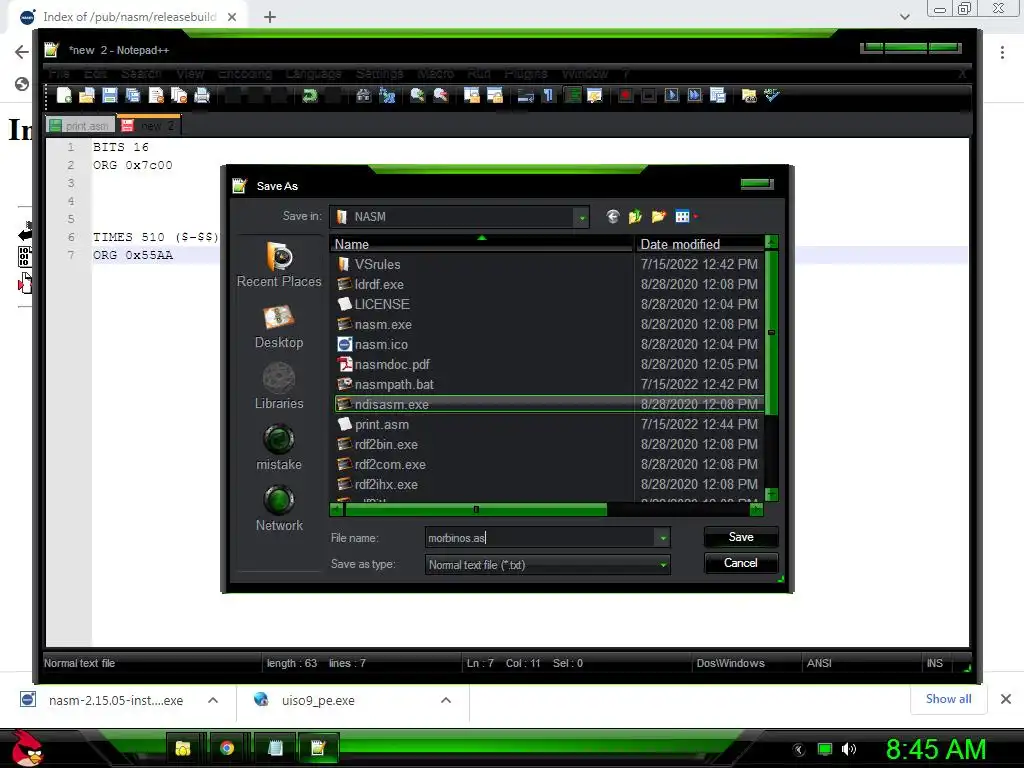Click the red Record Macro icon
The height and width of the screenshot is (768, 1024).
pos(625,95)
